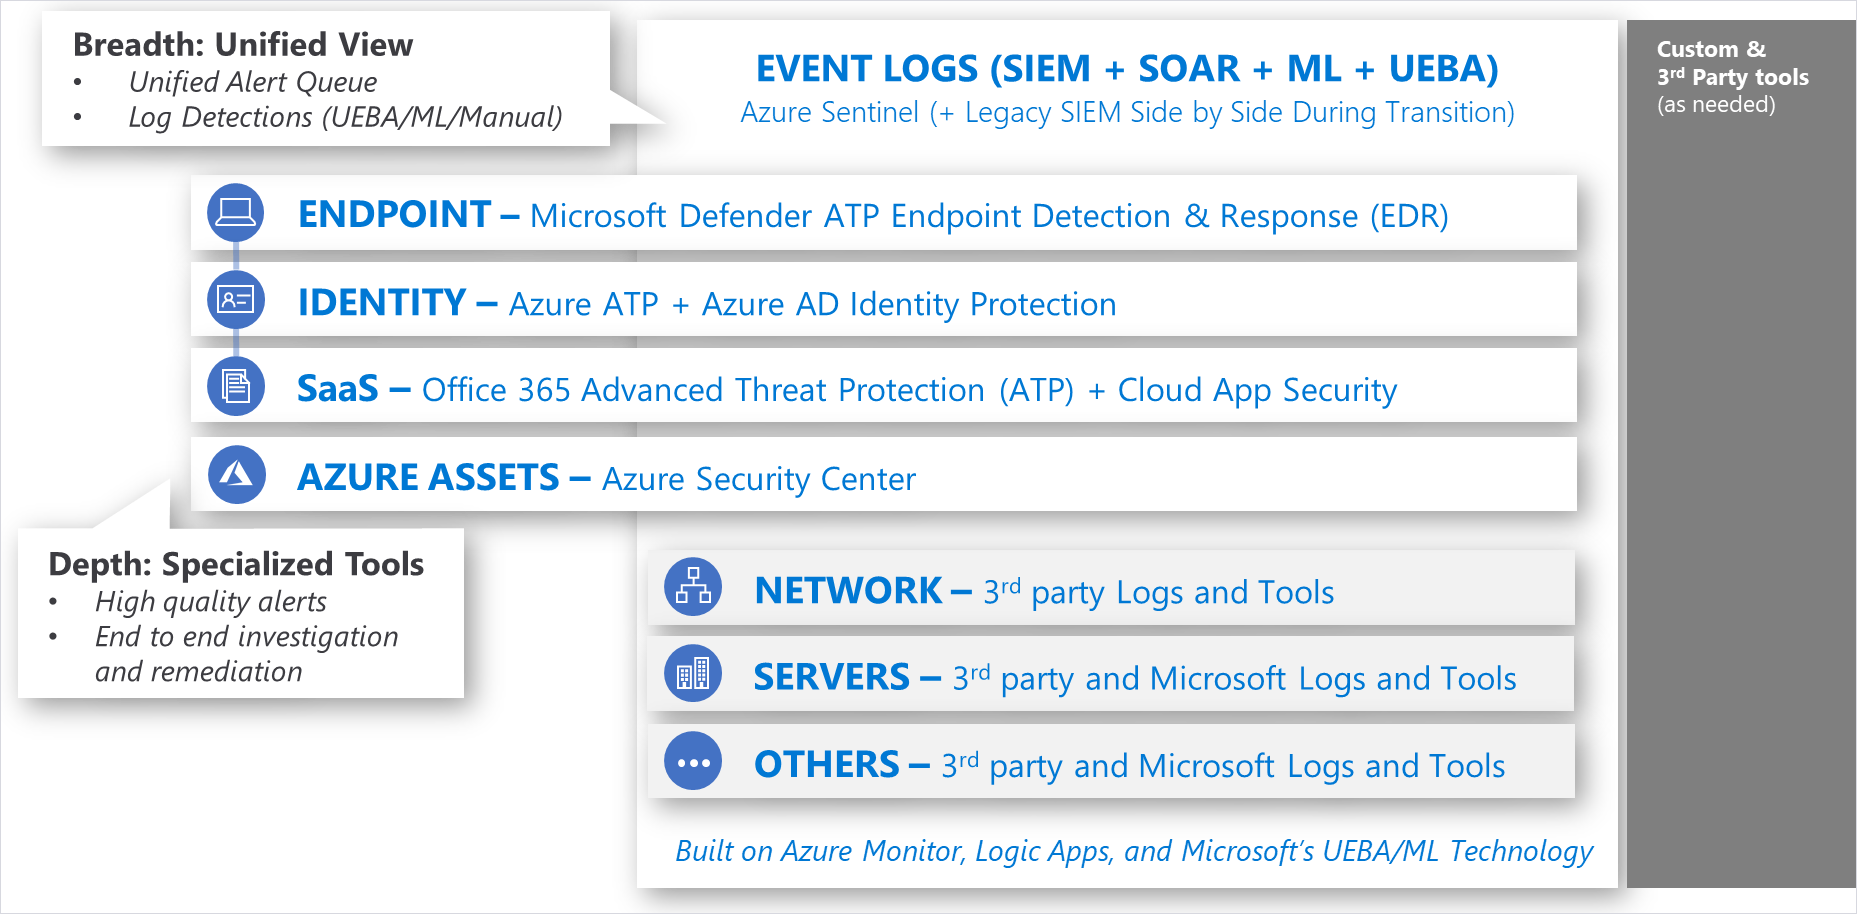Click the IDENTITY heading label

click(x=382, y=302)
